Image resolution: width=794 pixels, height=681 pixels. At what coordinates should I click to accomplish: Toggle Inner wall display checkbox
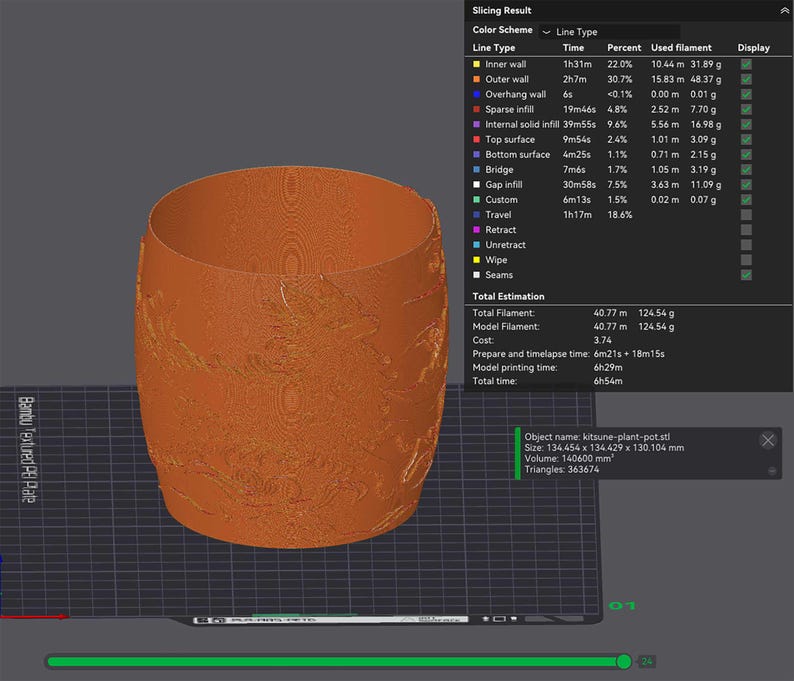pyautogui.click(x=746, y=64)
